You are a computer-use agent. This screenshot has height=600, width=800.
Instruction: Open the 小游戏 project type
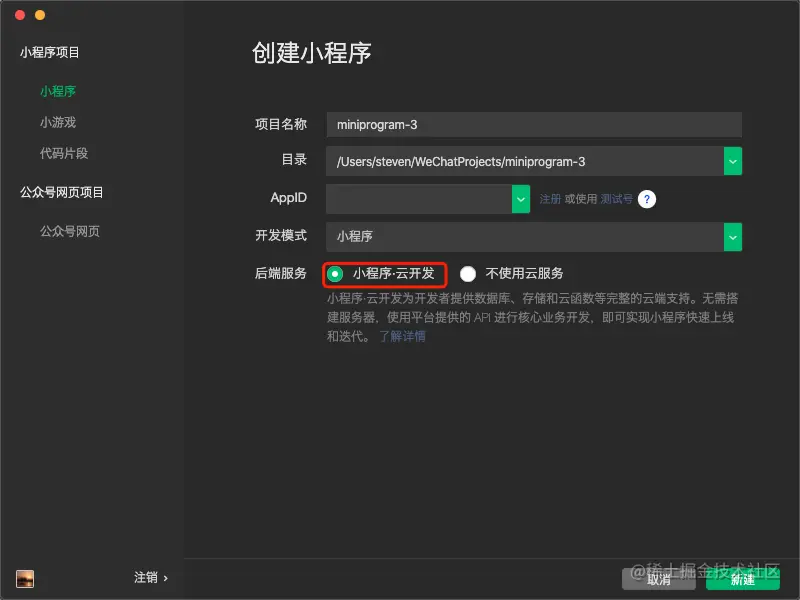coord(58,122)
